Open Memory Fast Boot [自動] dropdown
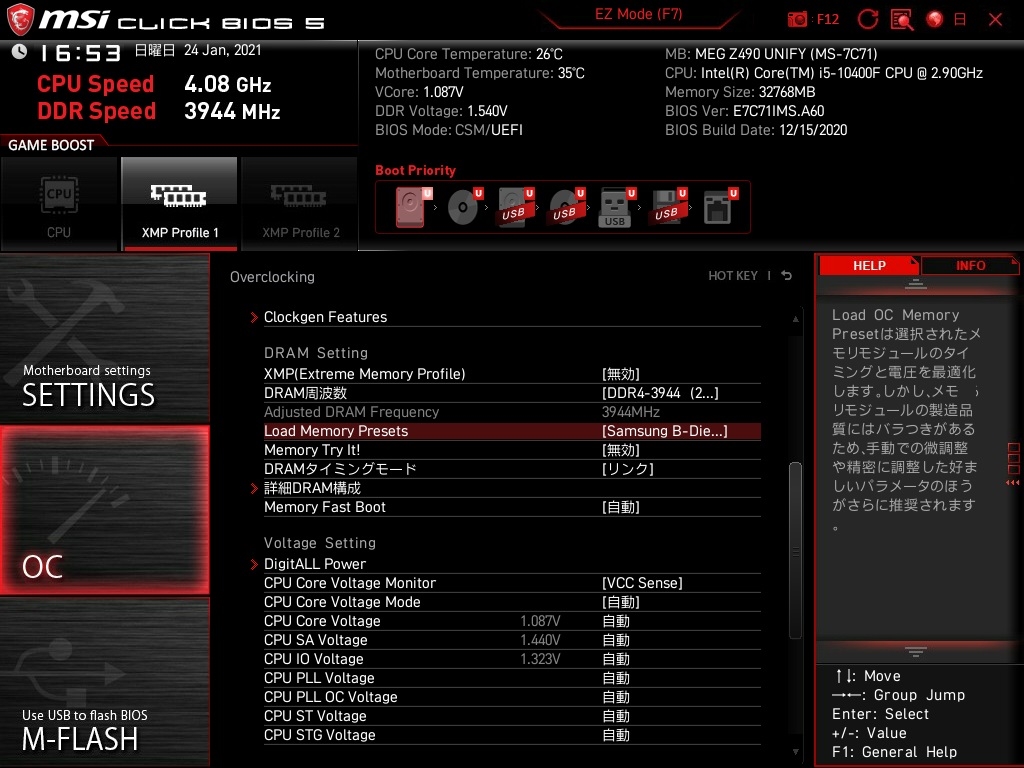Screen dimensions: 1024x768 click(x=620, y=507)
